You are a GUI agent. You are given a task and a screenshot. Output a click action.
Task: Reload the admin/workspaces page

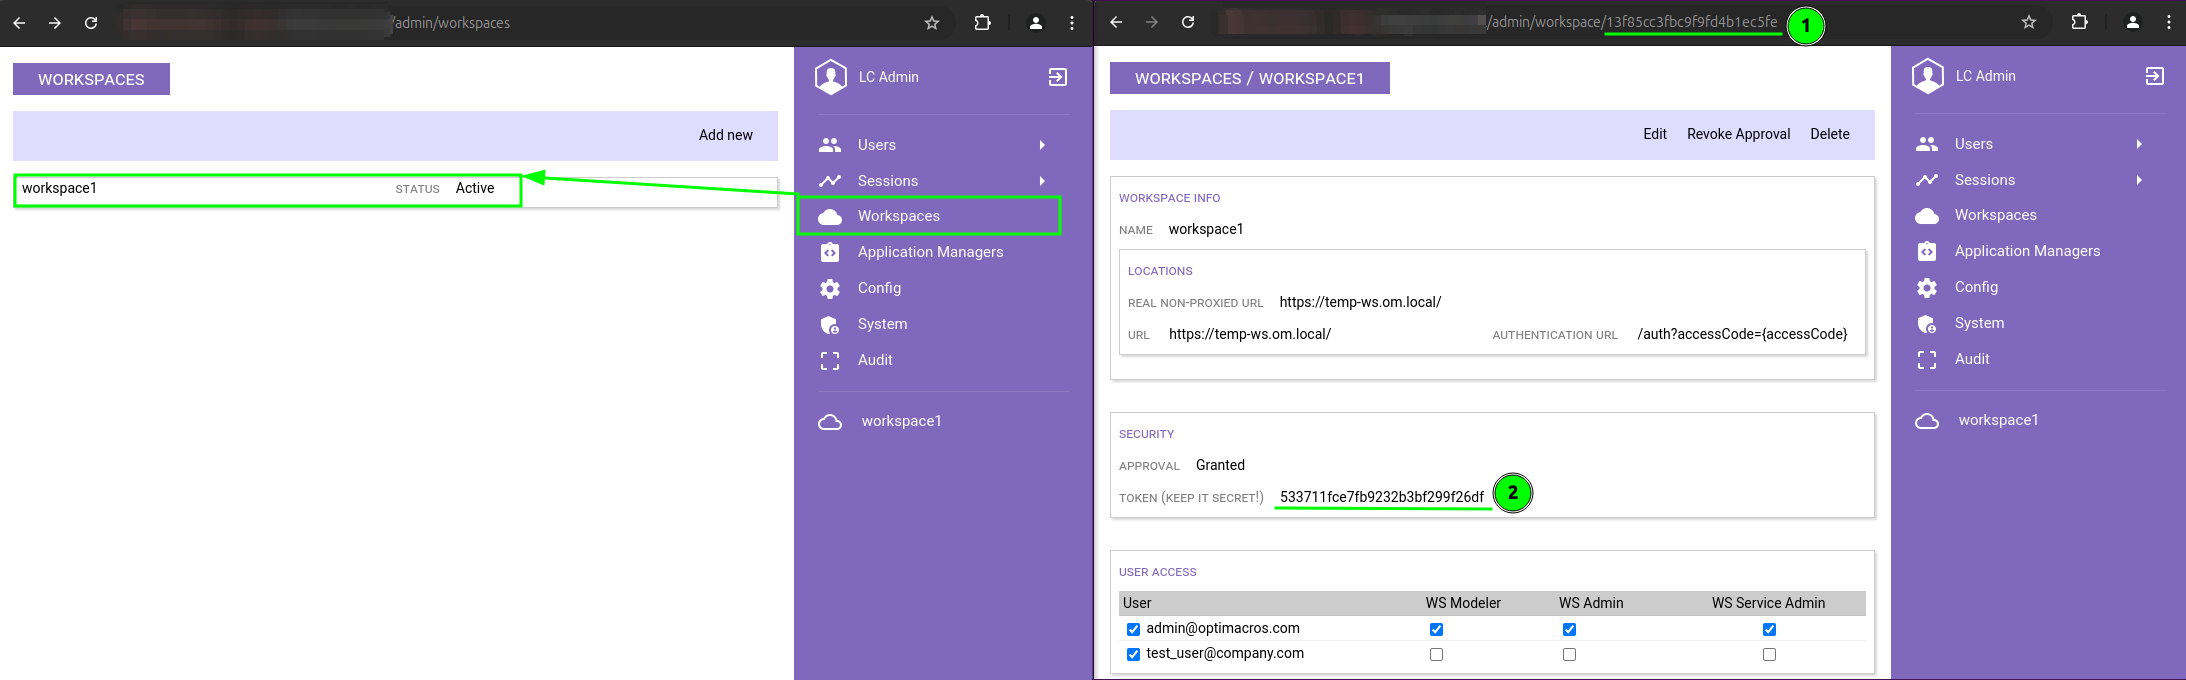(x=91, y=23)
